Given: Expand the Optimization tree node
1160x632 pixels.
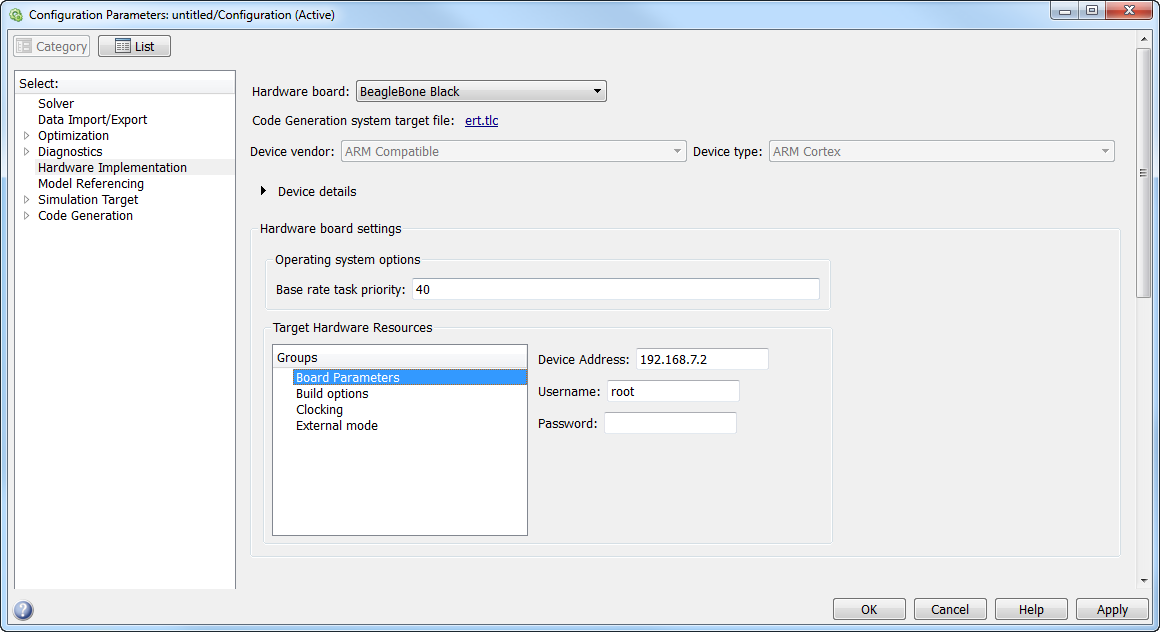Looking at the screenshot, I should pos(27,136).
